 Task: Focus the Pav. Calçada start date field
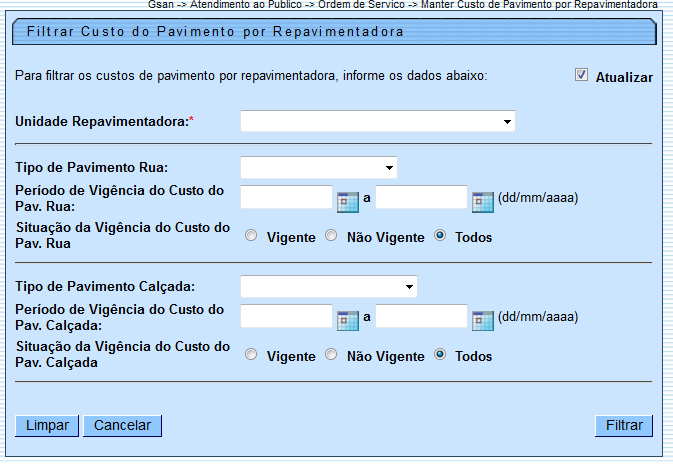pos(286,317)
